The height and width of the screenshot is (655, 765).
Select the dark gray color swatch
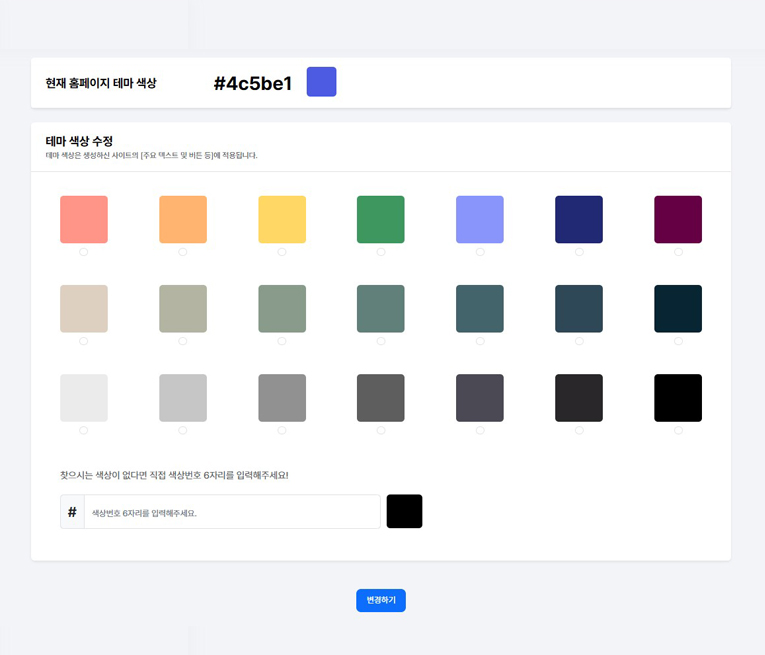coord(381,398)
